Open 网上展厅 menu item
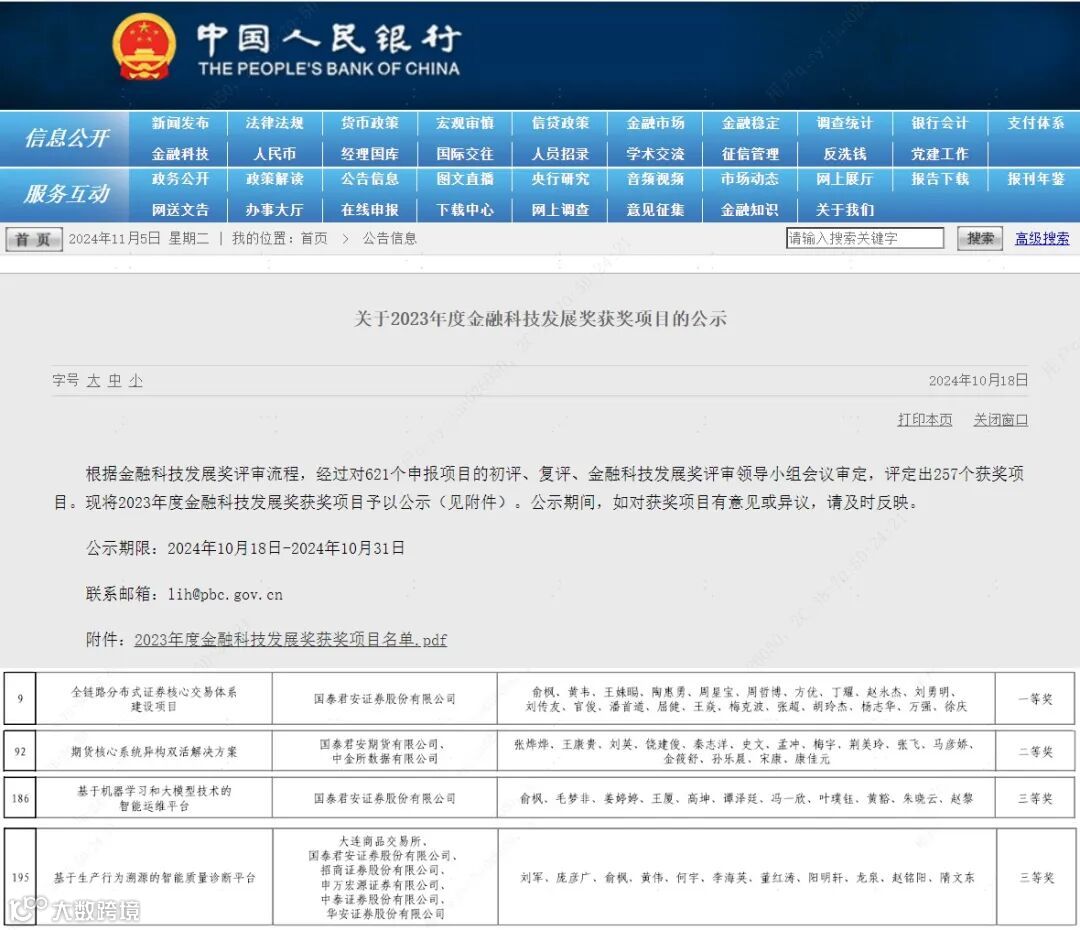The height and width of the screenshot is (930, 1080). pos(845,179)
